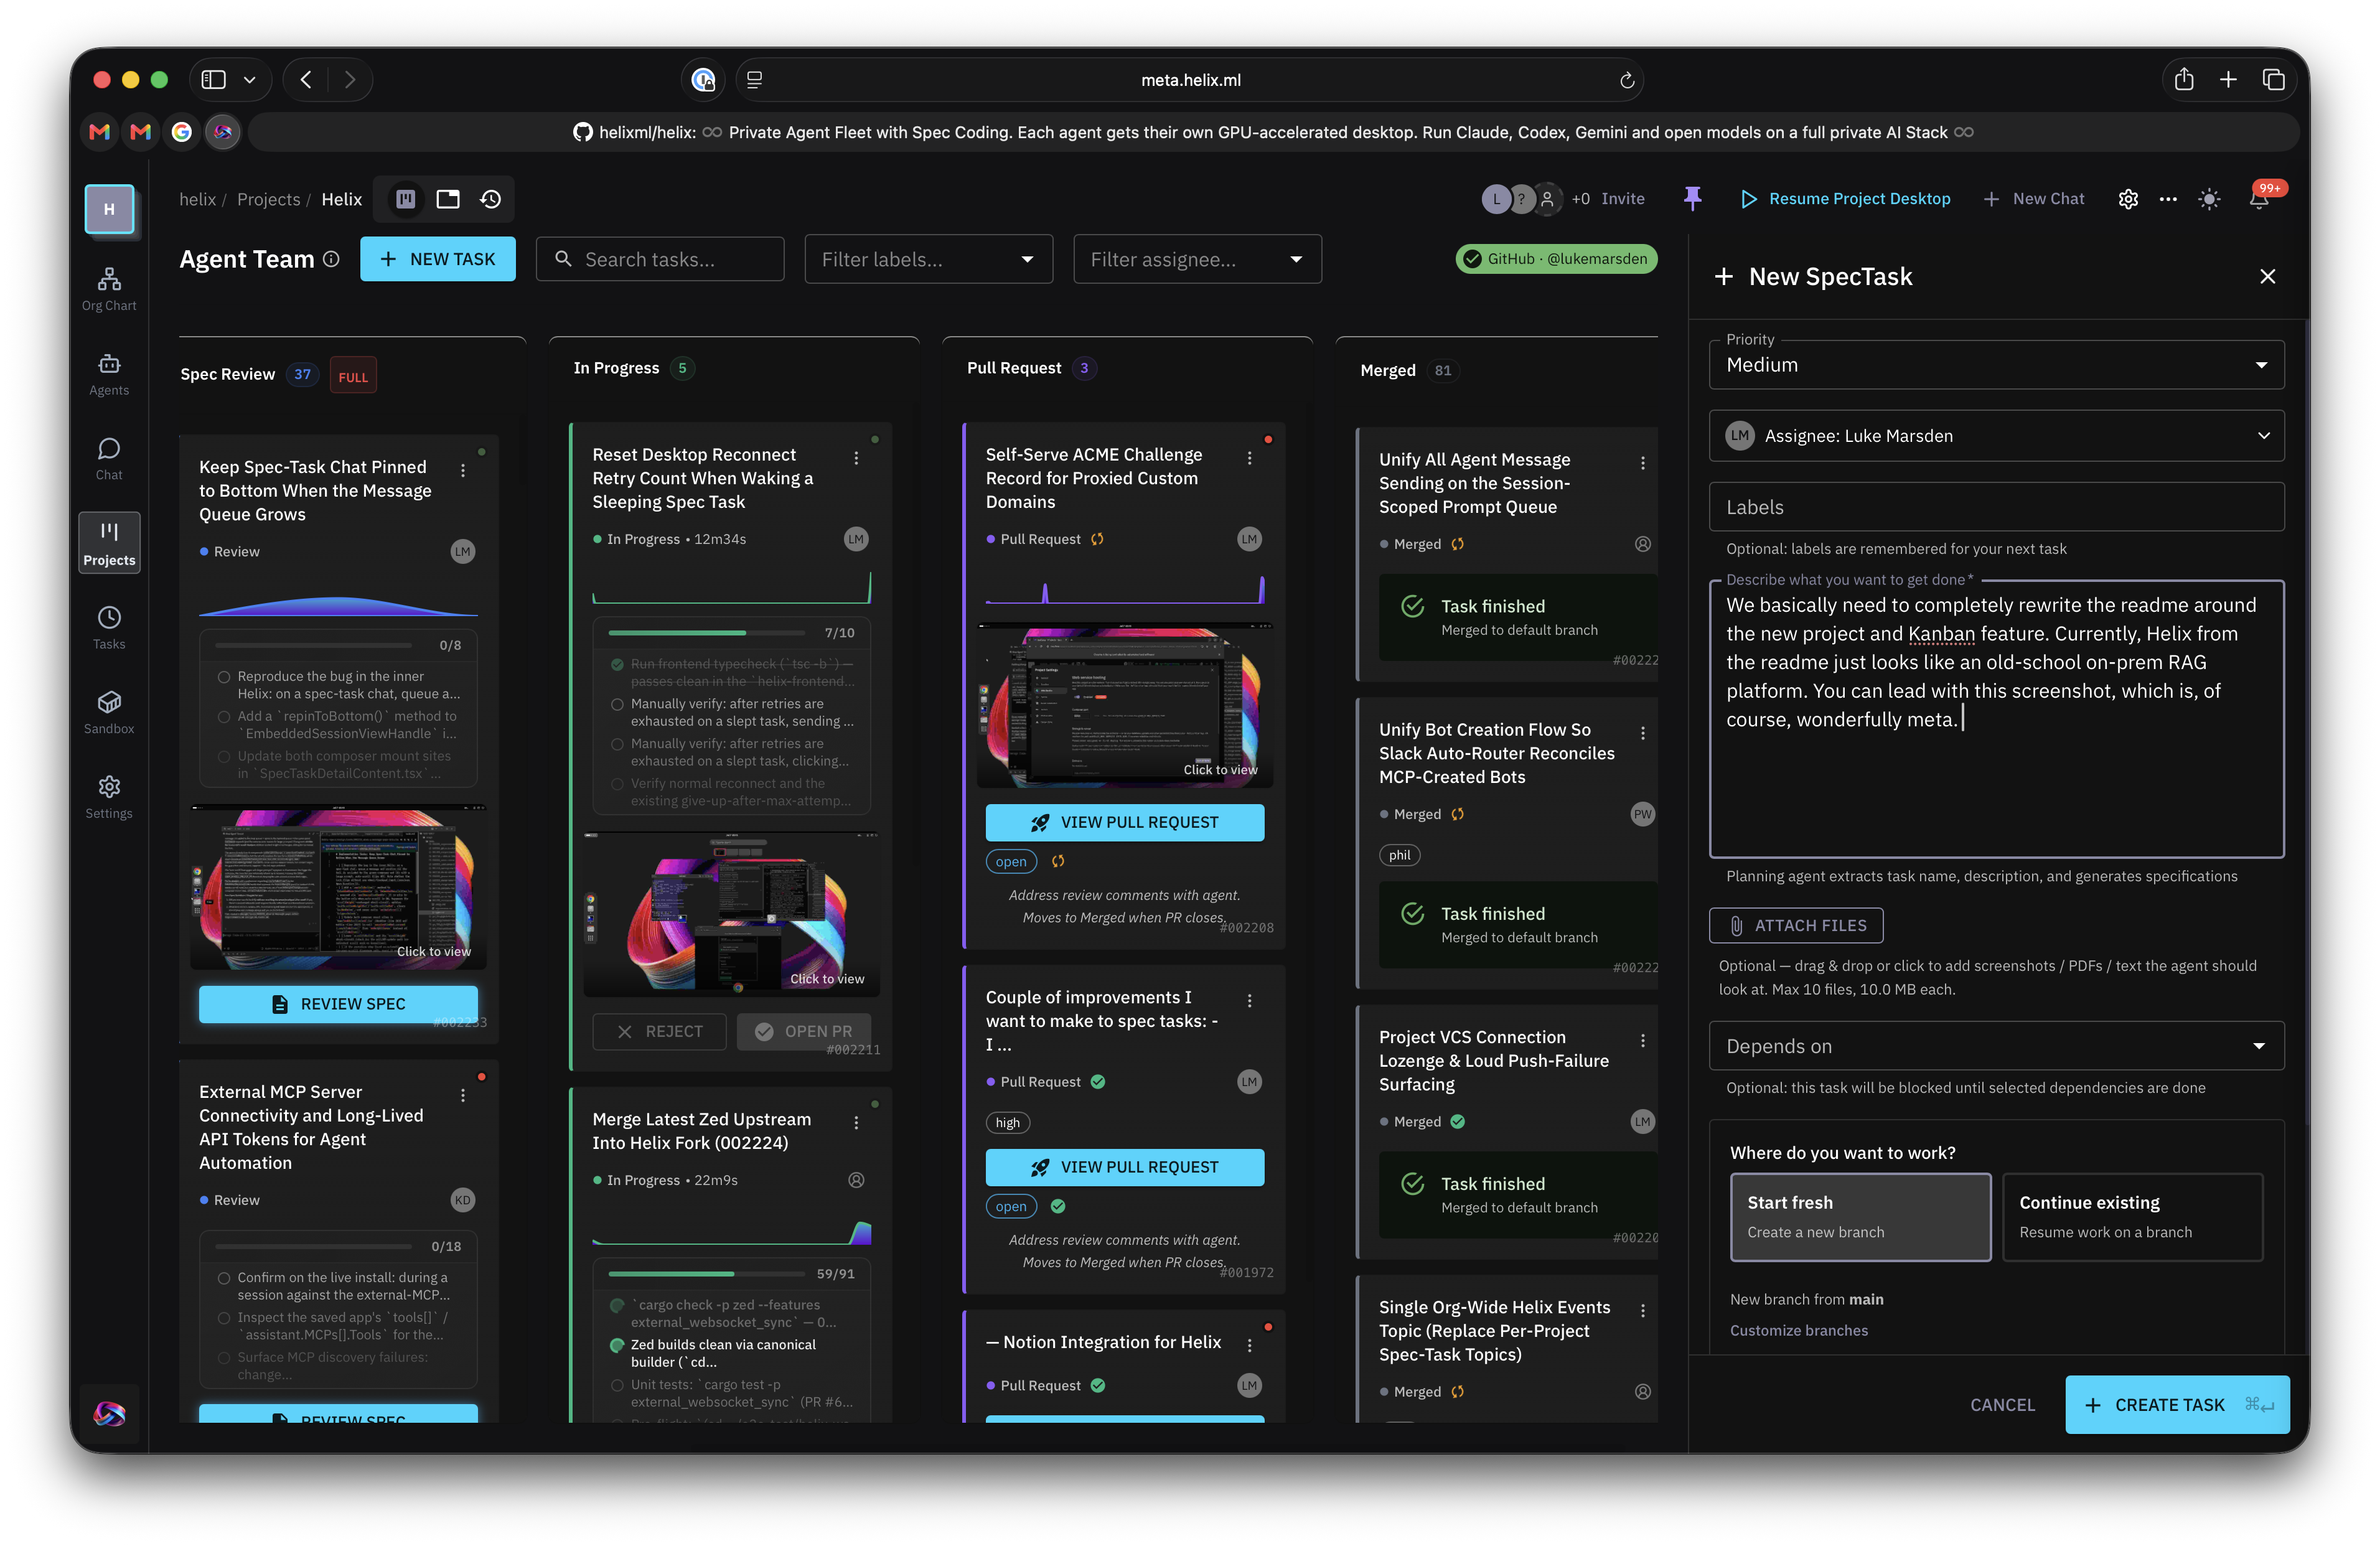Check 'Reproduce the bug in the inner' task item

pos(224,677)
